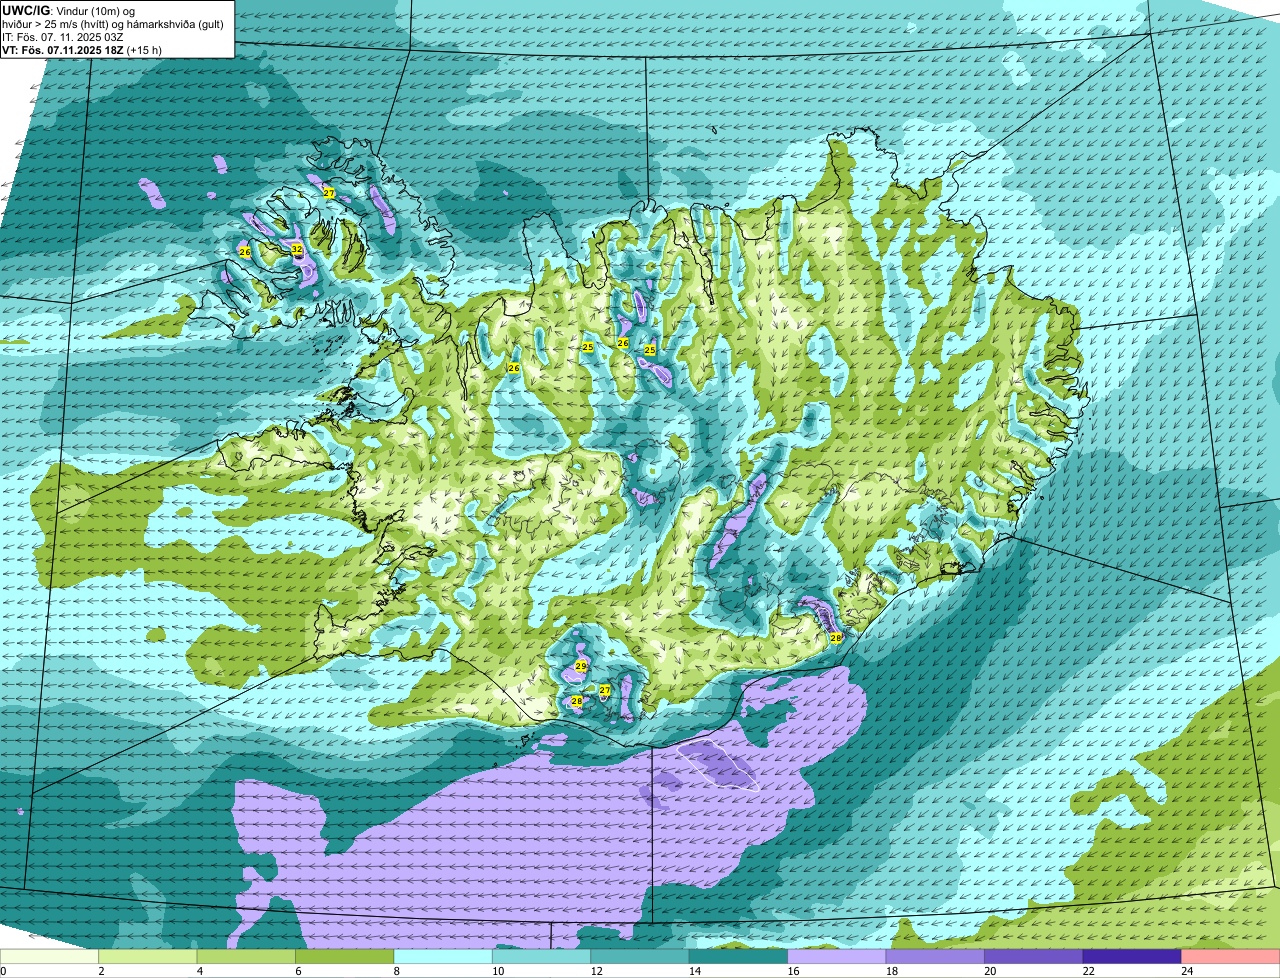Click the 28 gust label on the southeast coast
1280x978 pixels.
click(836, 637)
